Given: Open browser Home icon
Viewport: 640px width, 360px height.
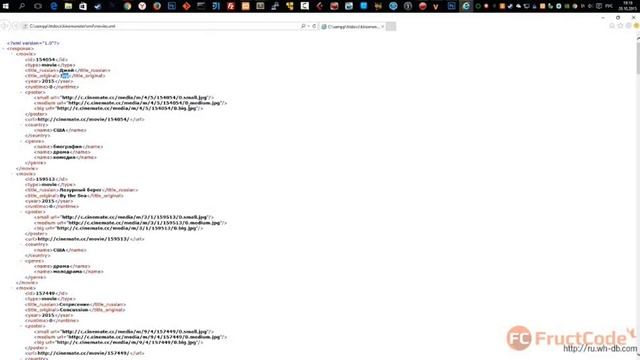Looking at the screenshot, I should pyautogui.click(x=612, y=26).
